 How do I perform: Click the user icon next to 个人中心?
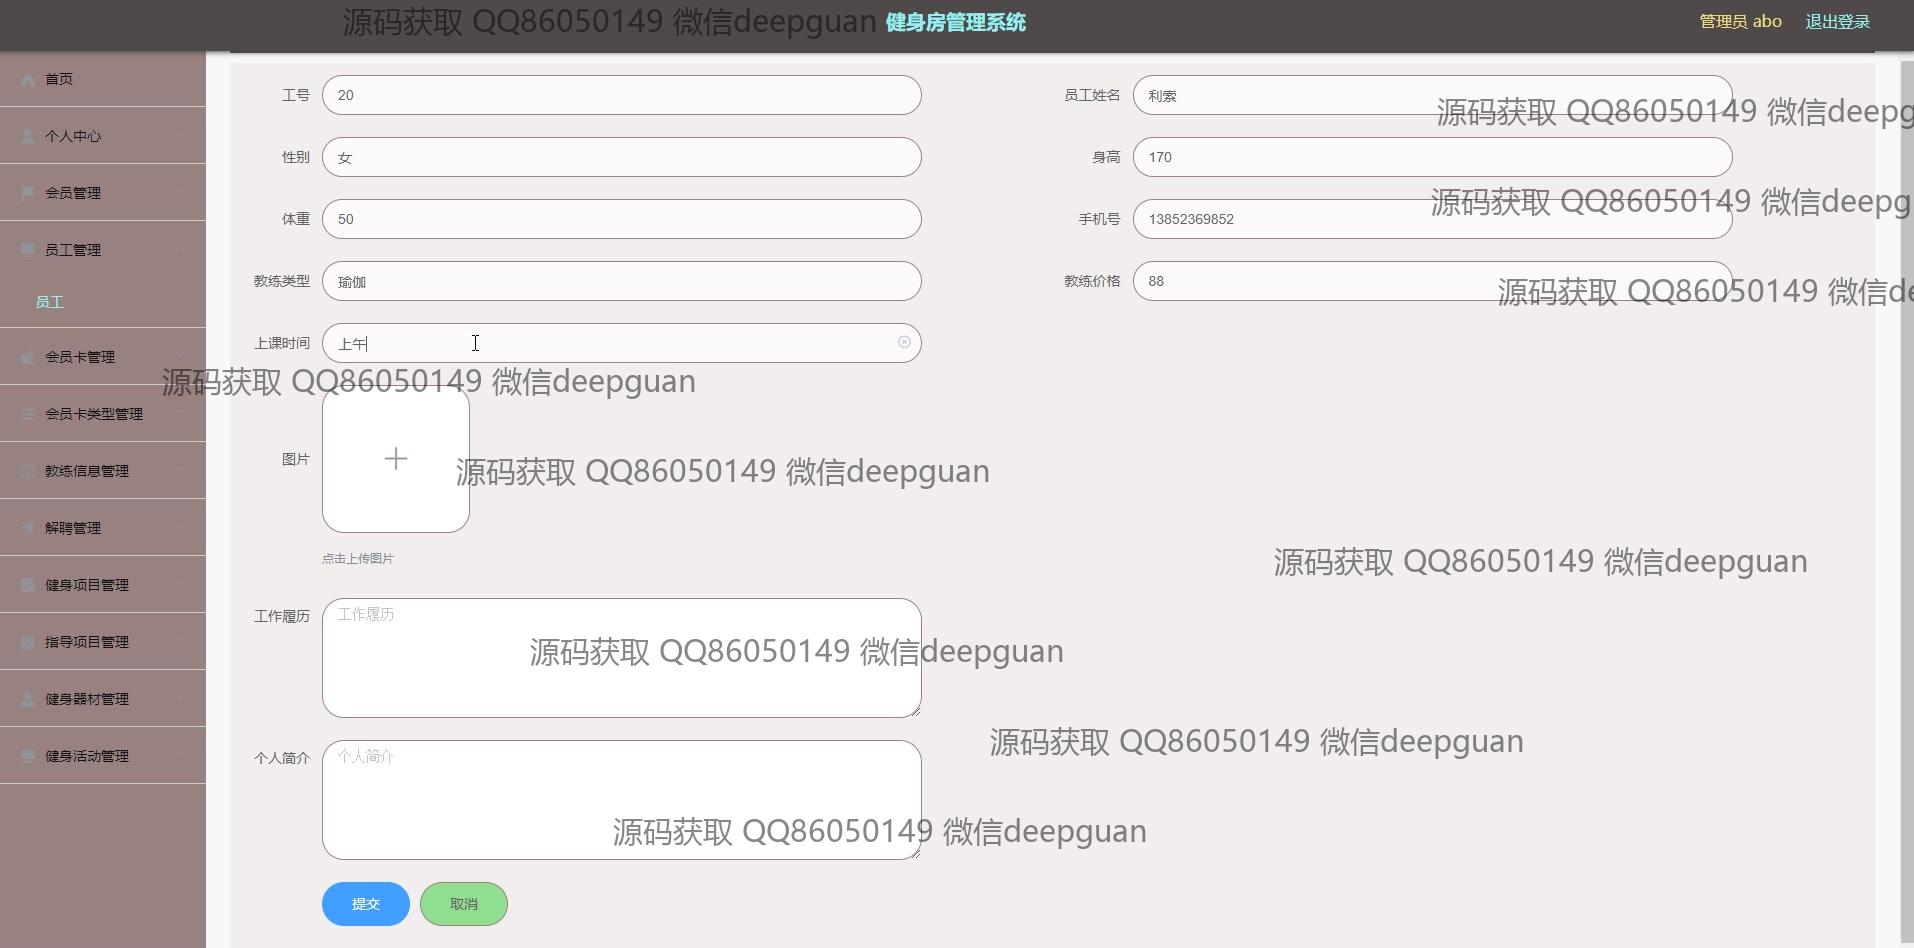(x=28, y=136)
